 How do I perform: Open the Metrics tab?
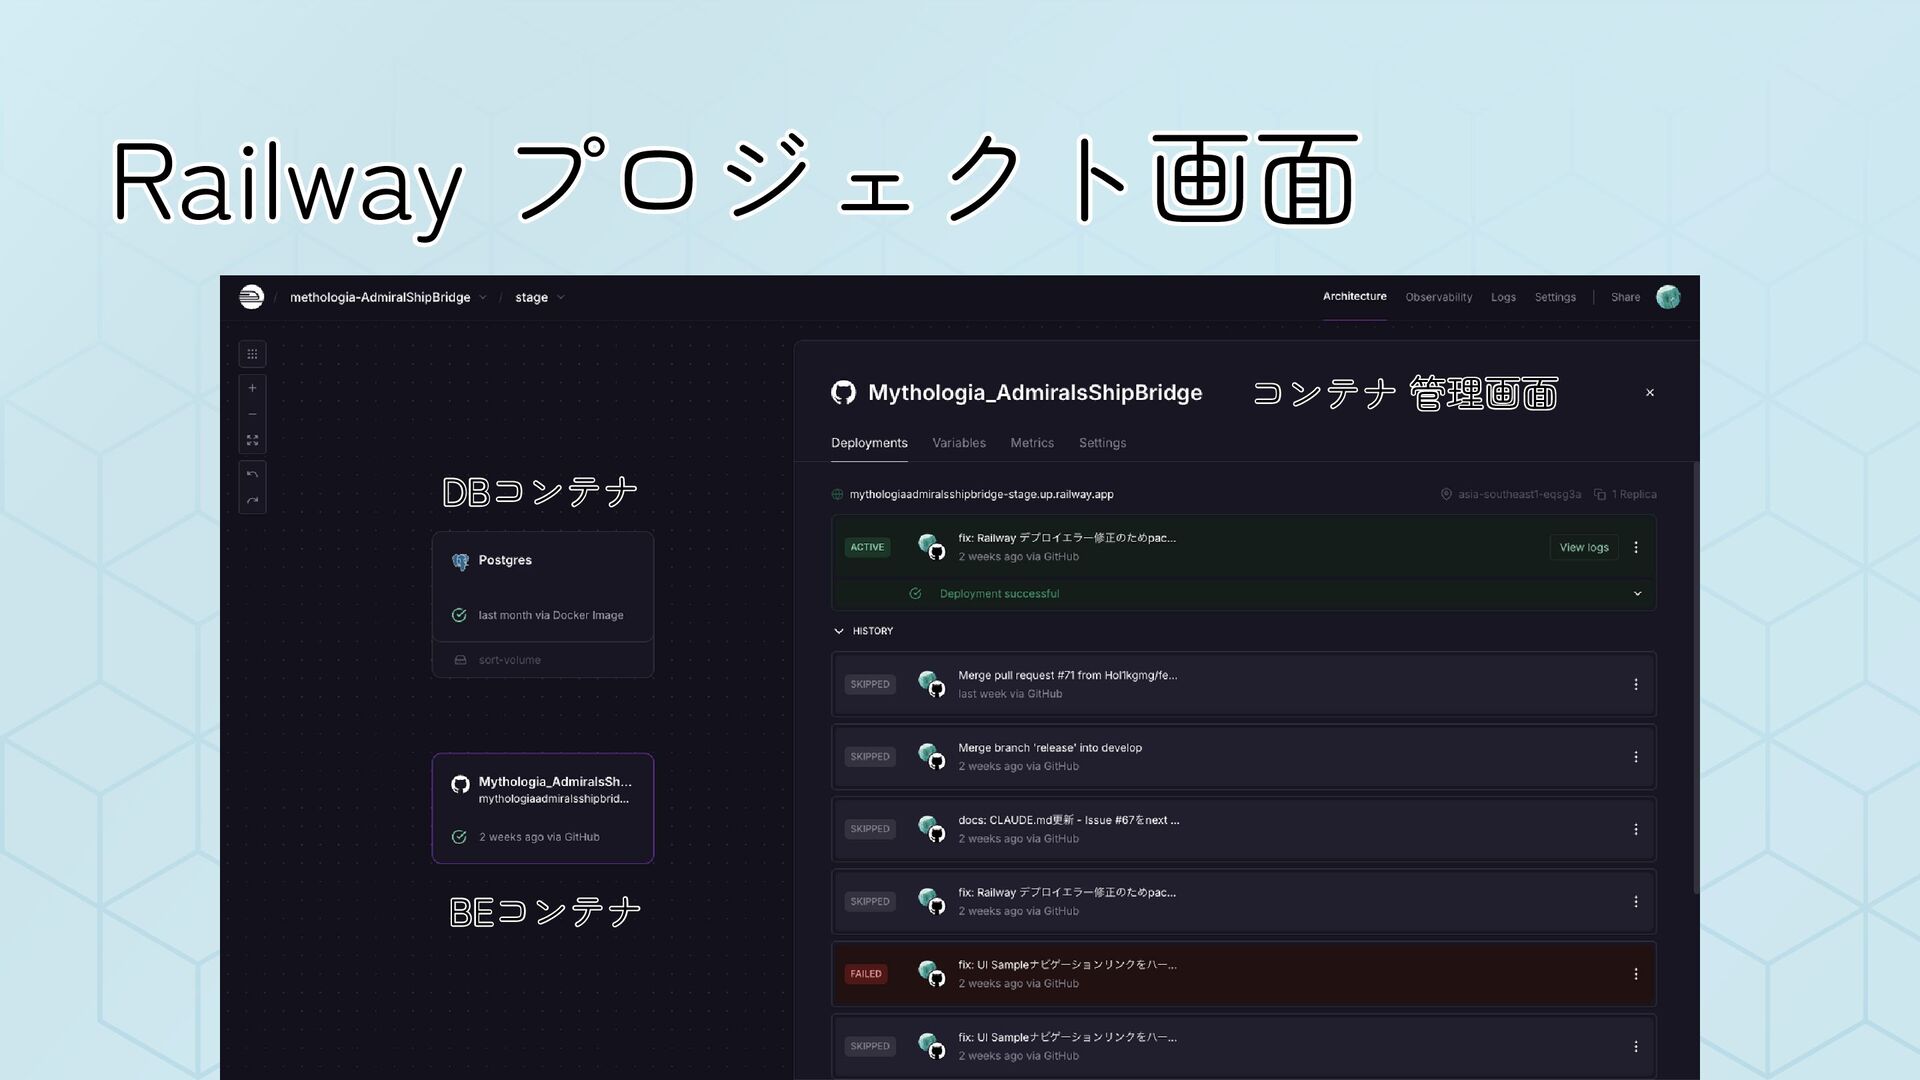click(x=1032, y=443)
